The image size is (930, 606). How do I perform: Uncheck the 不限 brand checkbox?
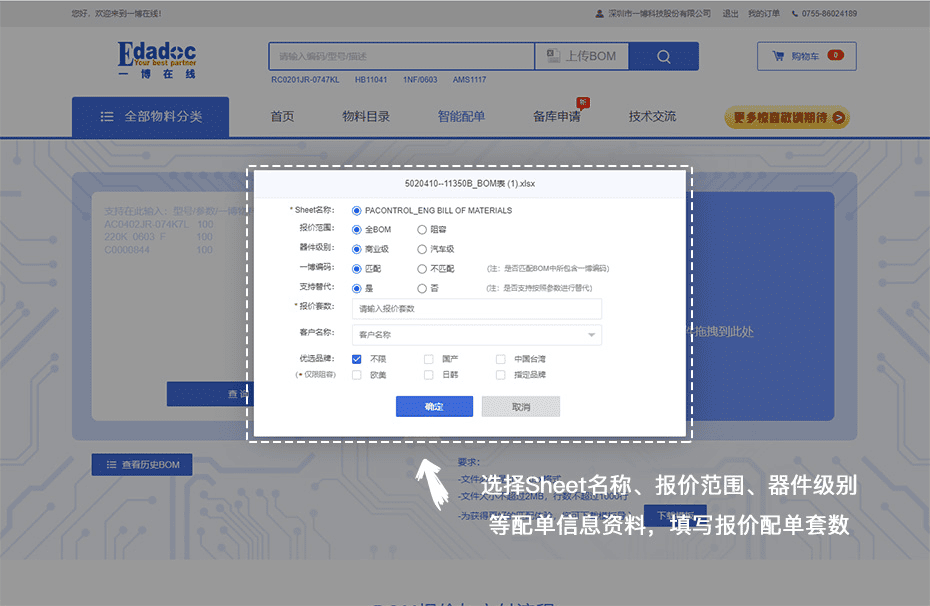pyautogui.click(x=357, y=359)
